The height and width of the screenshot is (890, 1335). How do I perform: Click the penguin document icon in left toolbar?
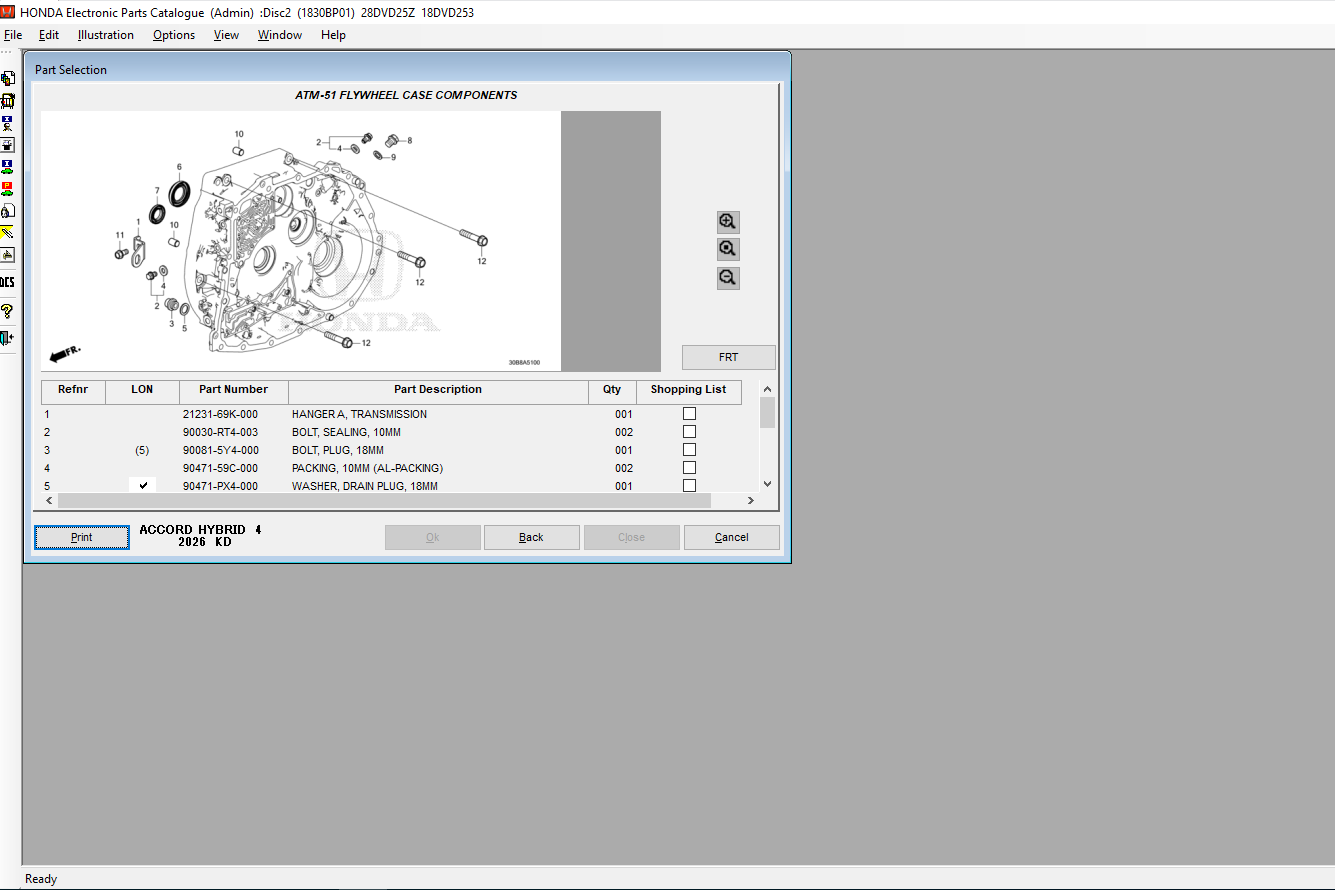coord(8,211)
